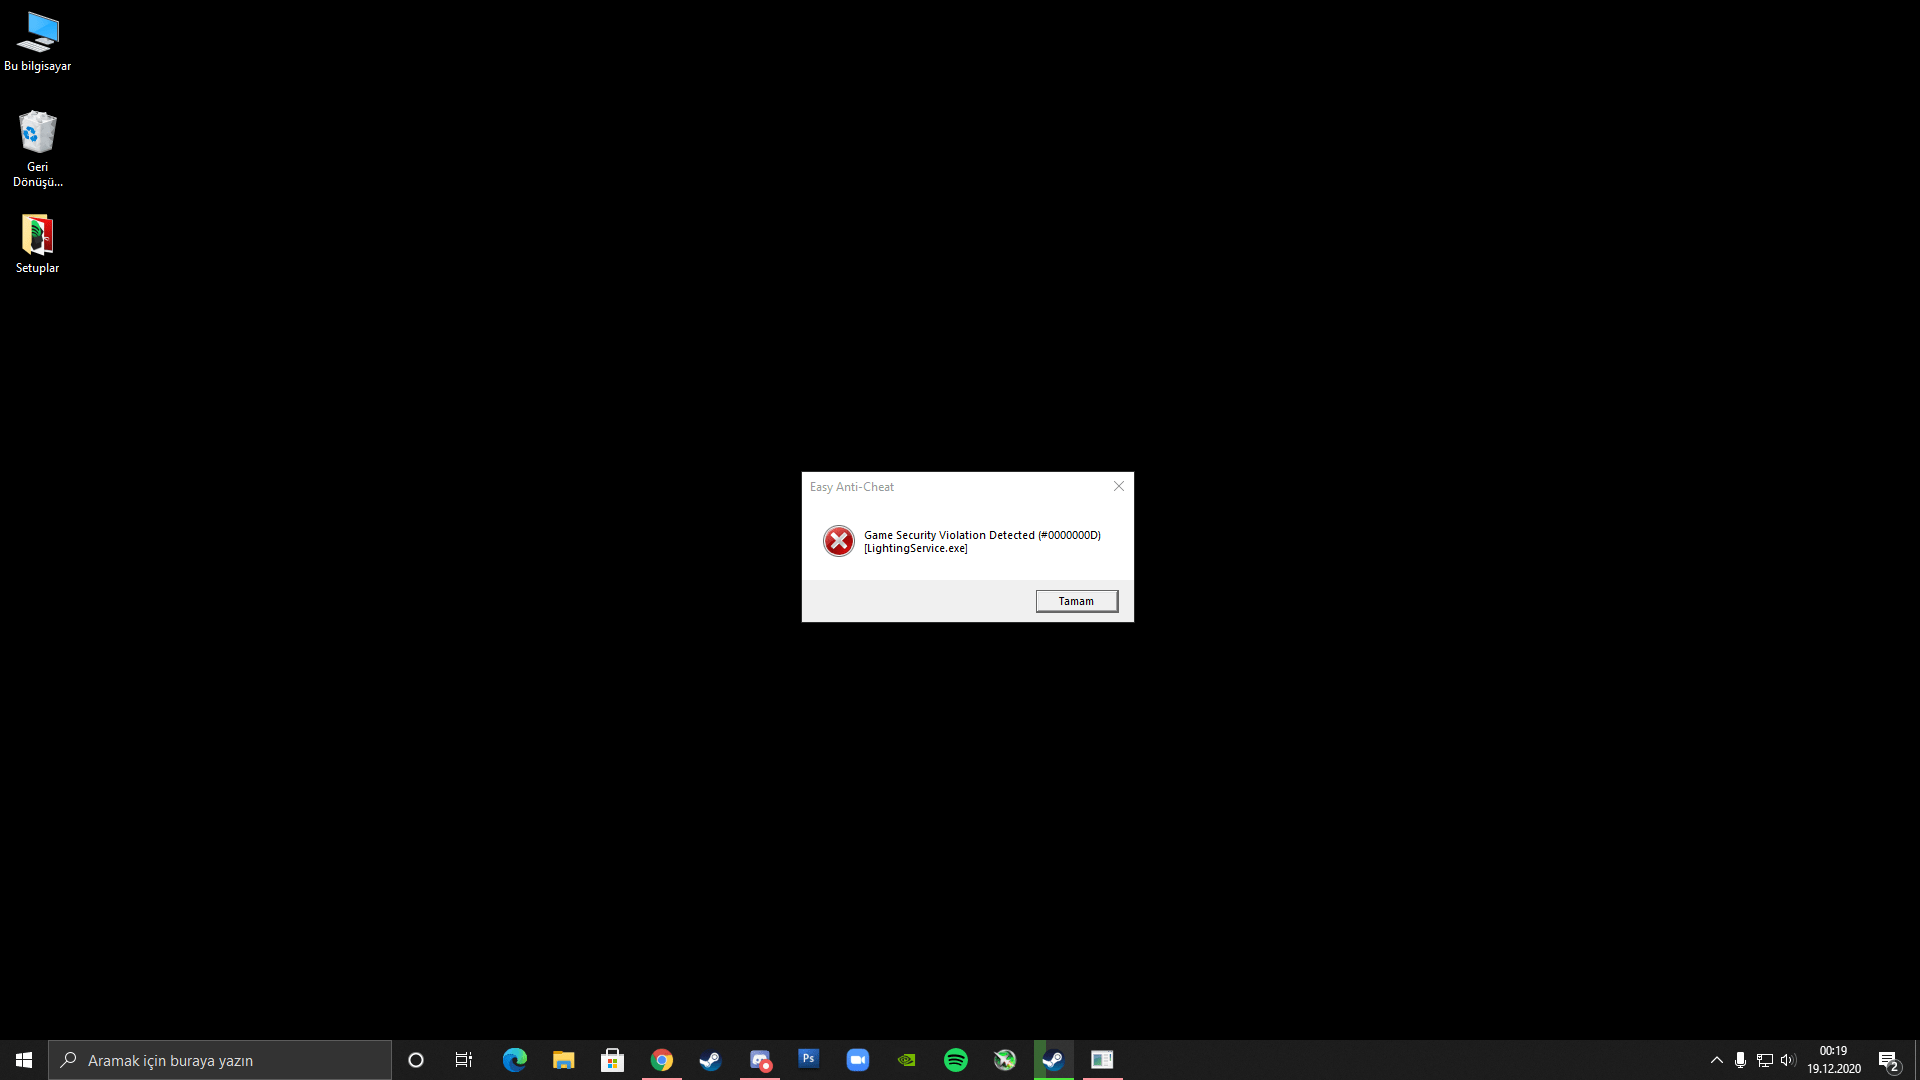Viewport: 1920px width, 1080px height.
Task: Open Zoom from the taskbar
Action: pyautogui.click(x=858, y=1060)
